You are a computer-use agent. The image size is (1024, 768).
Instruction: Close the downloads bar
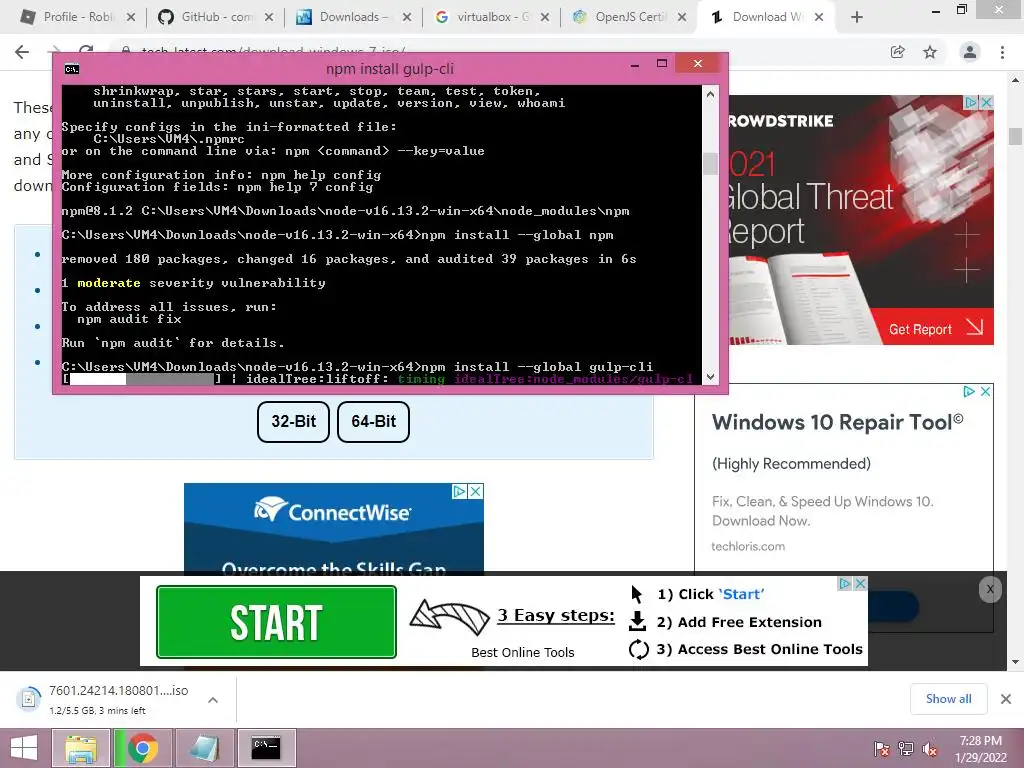[x=1006, y=699]
